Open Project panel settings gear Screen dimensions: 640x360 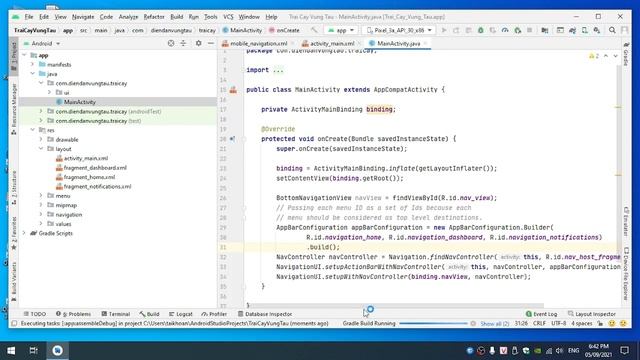198,43
